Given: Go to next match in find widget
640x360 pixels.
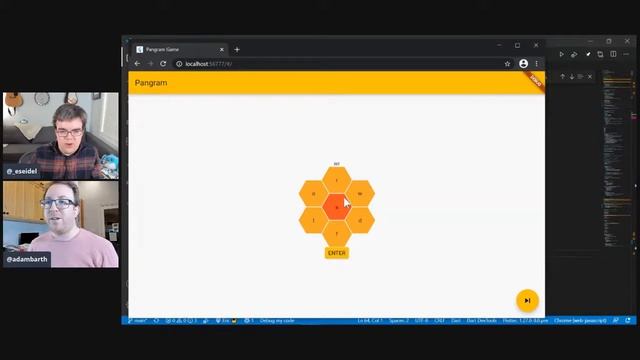Looking at the screenshot, I should click(572, 77).
